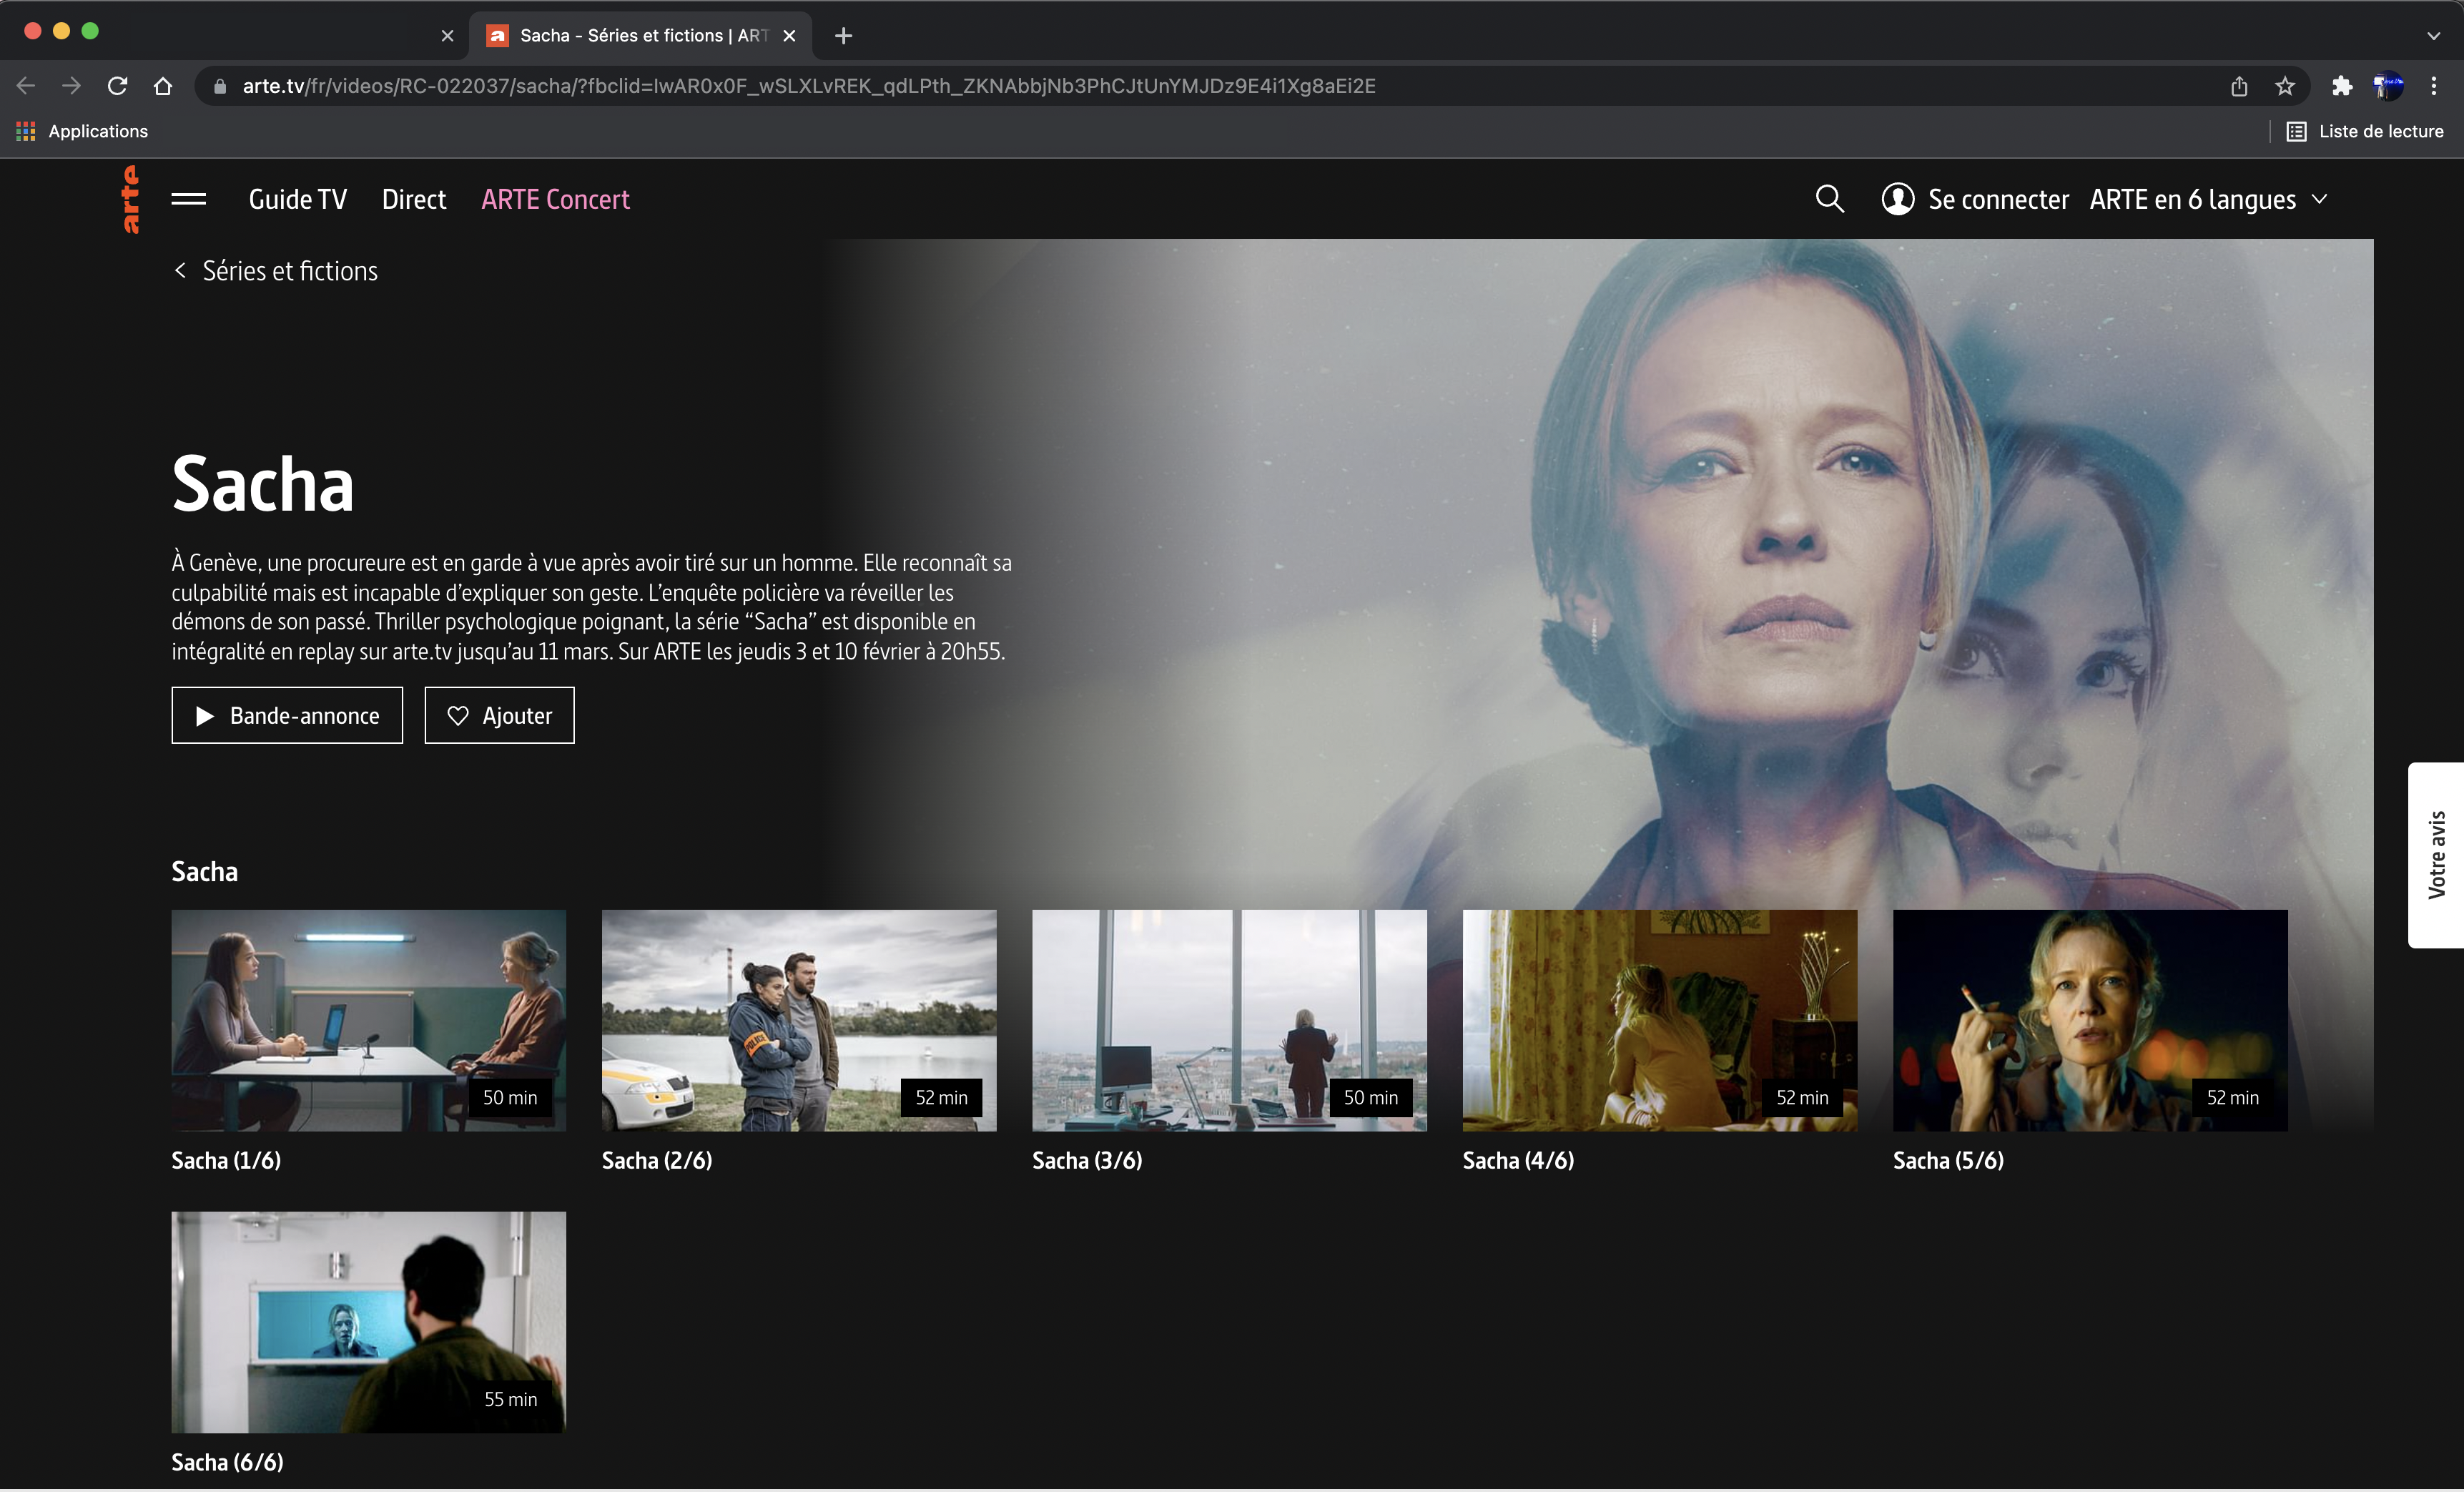Screen dimensions: 2464x1492
Task: Play the Bande-annonce trailer
Action: [x=287, y=715]
